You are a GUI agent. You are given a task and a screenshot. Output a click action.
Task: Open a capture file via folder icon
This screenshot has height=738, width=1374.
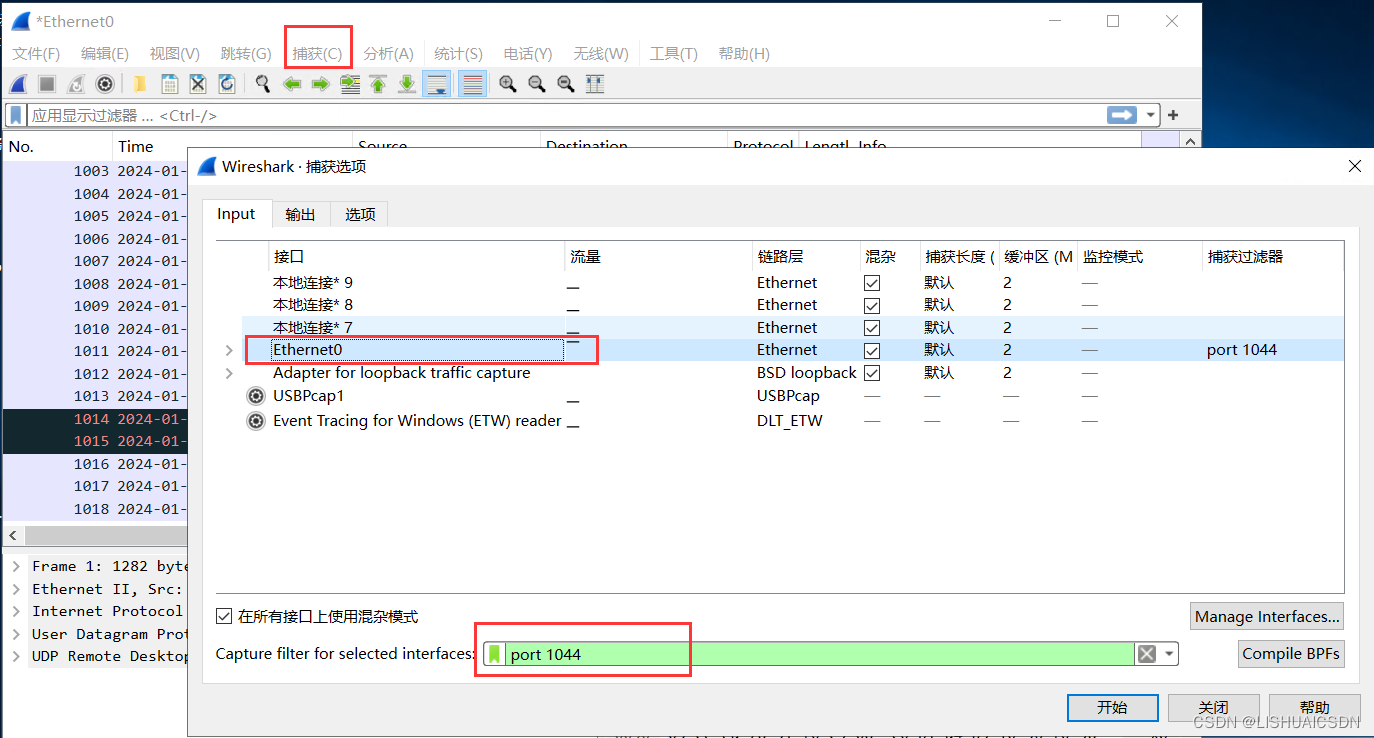tap(140, 84)
